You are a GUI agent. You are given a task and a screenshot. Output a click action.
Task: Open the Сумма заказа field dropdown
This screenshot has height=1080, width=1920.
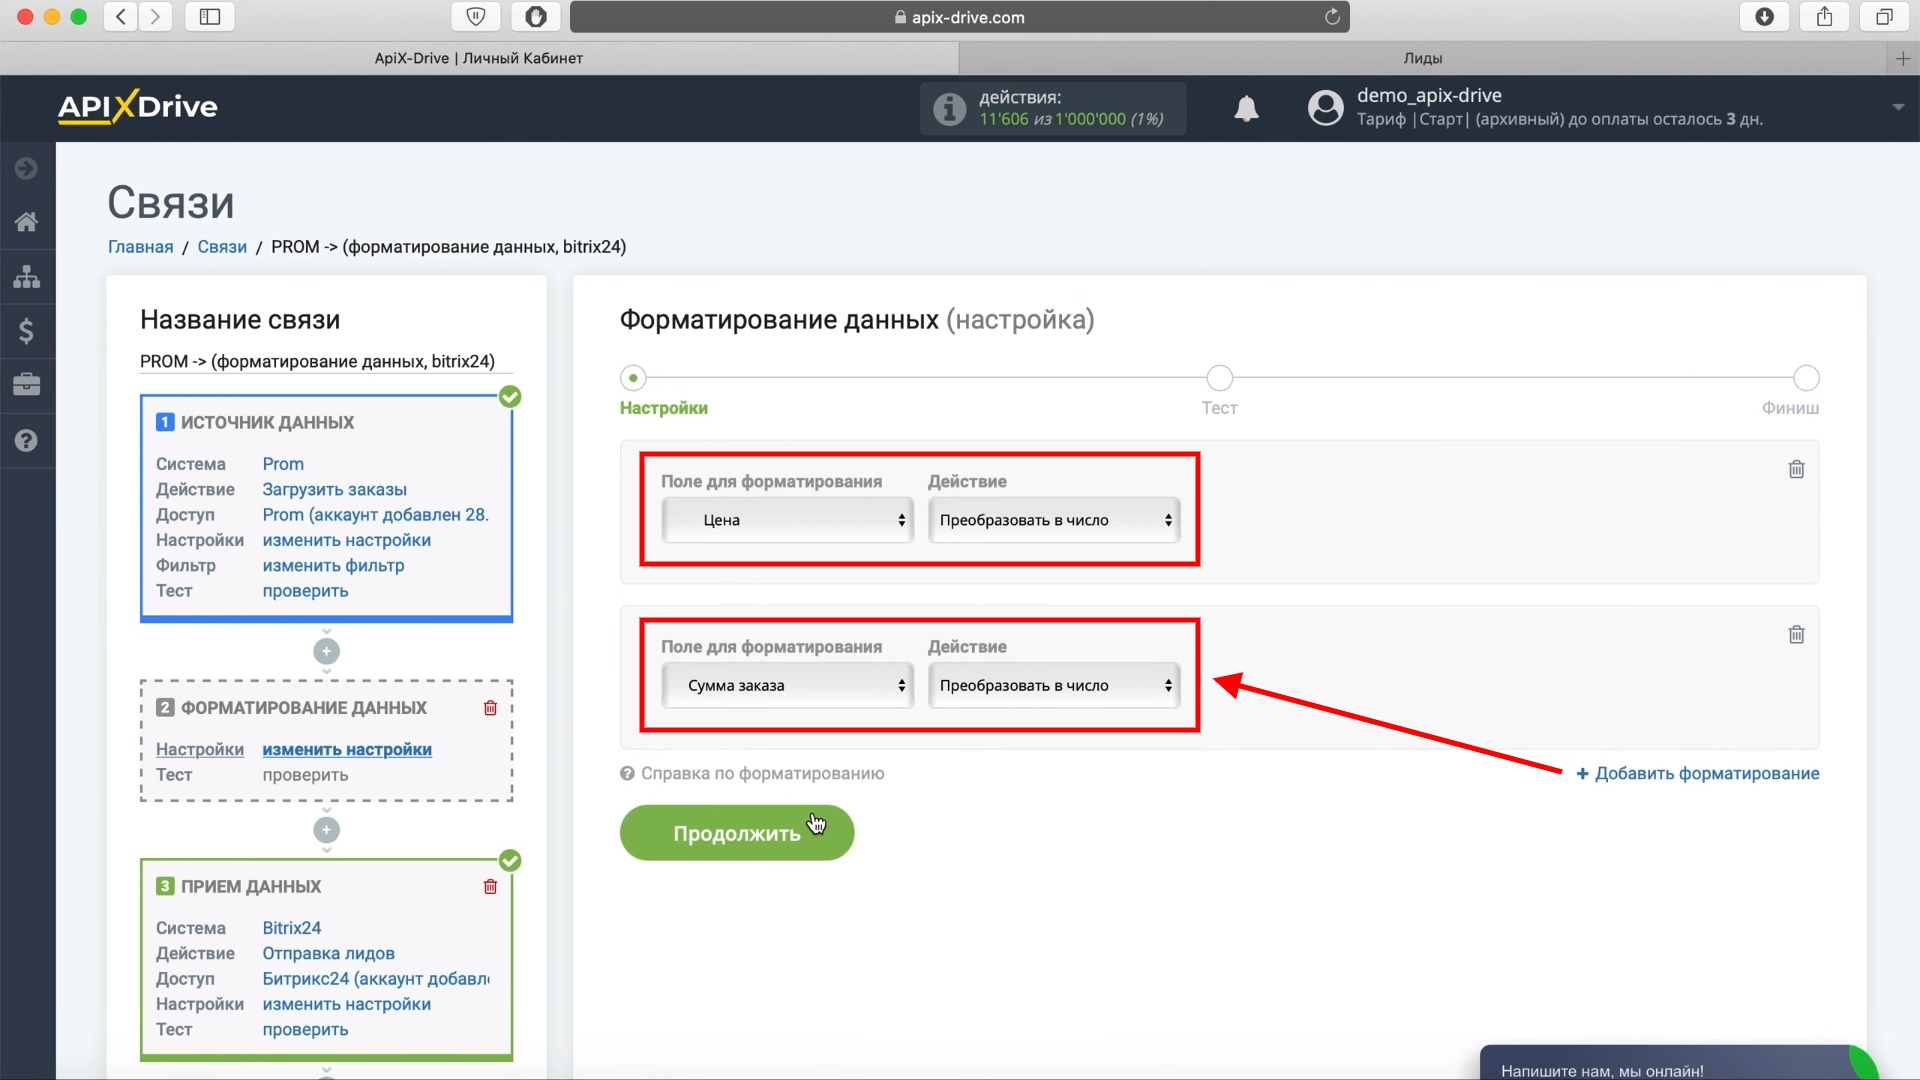tap(787, 686)
